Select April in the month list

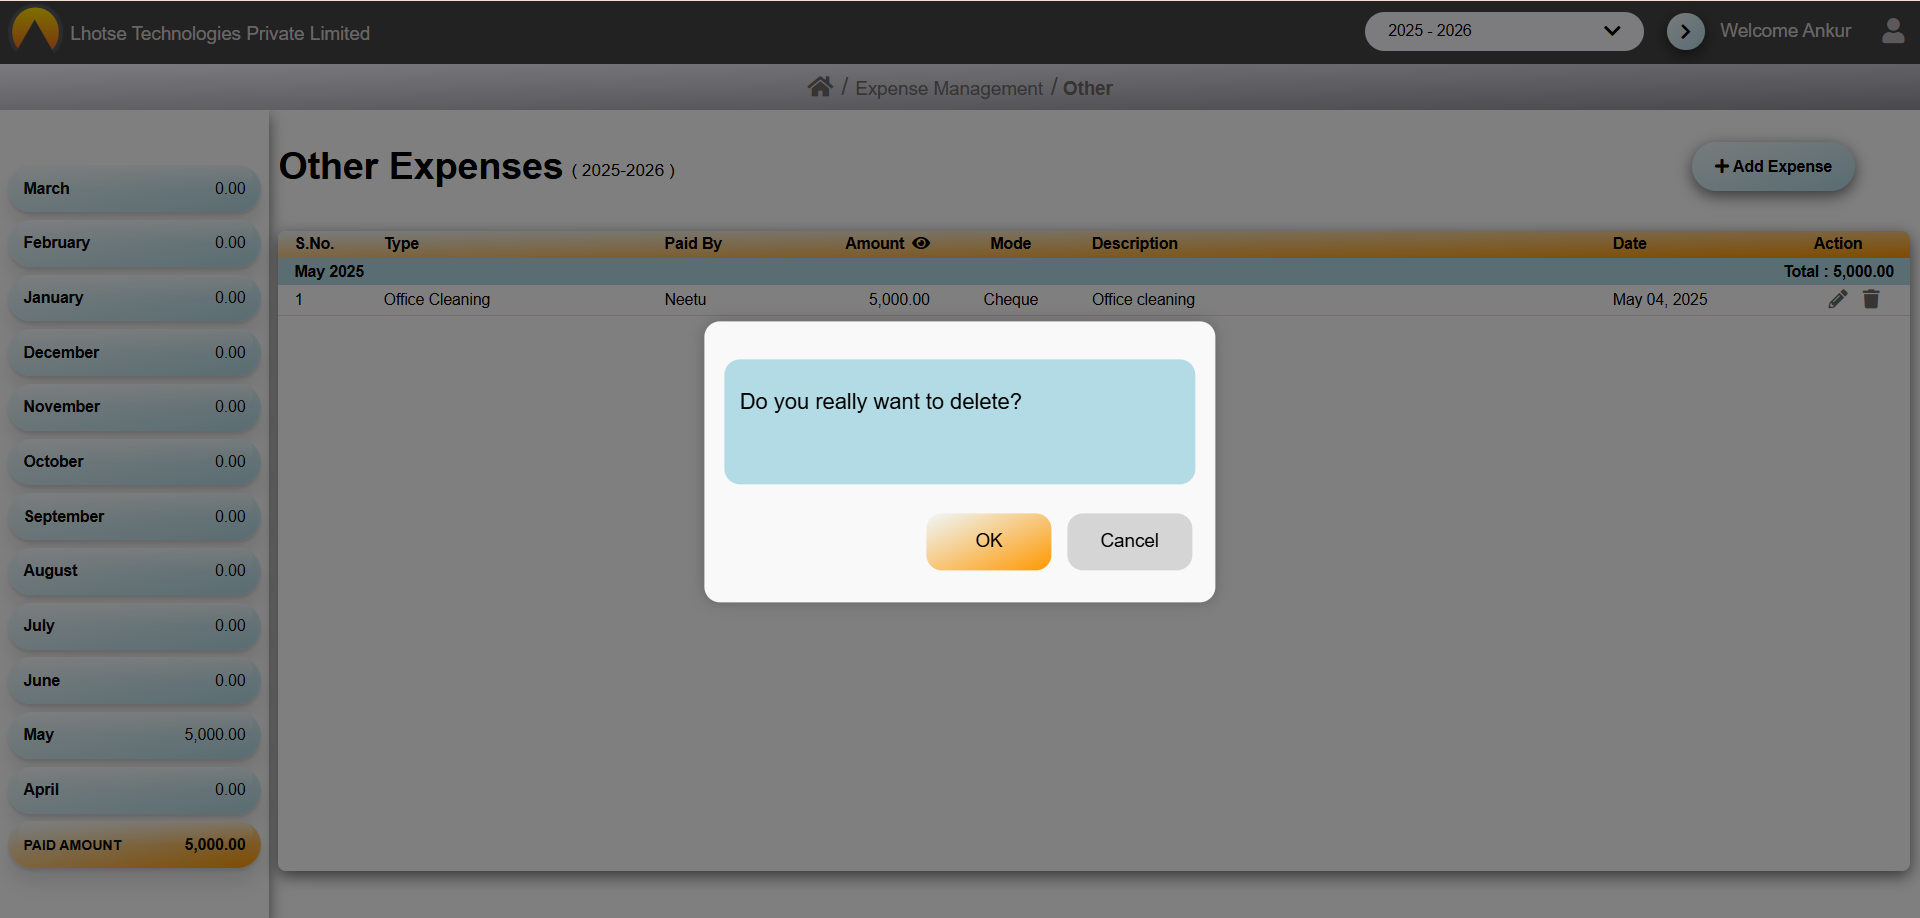pyautogui.click(x=134, y=789)
